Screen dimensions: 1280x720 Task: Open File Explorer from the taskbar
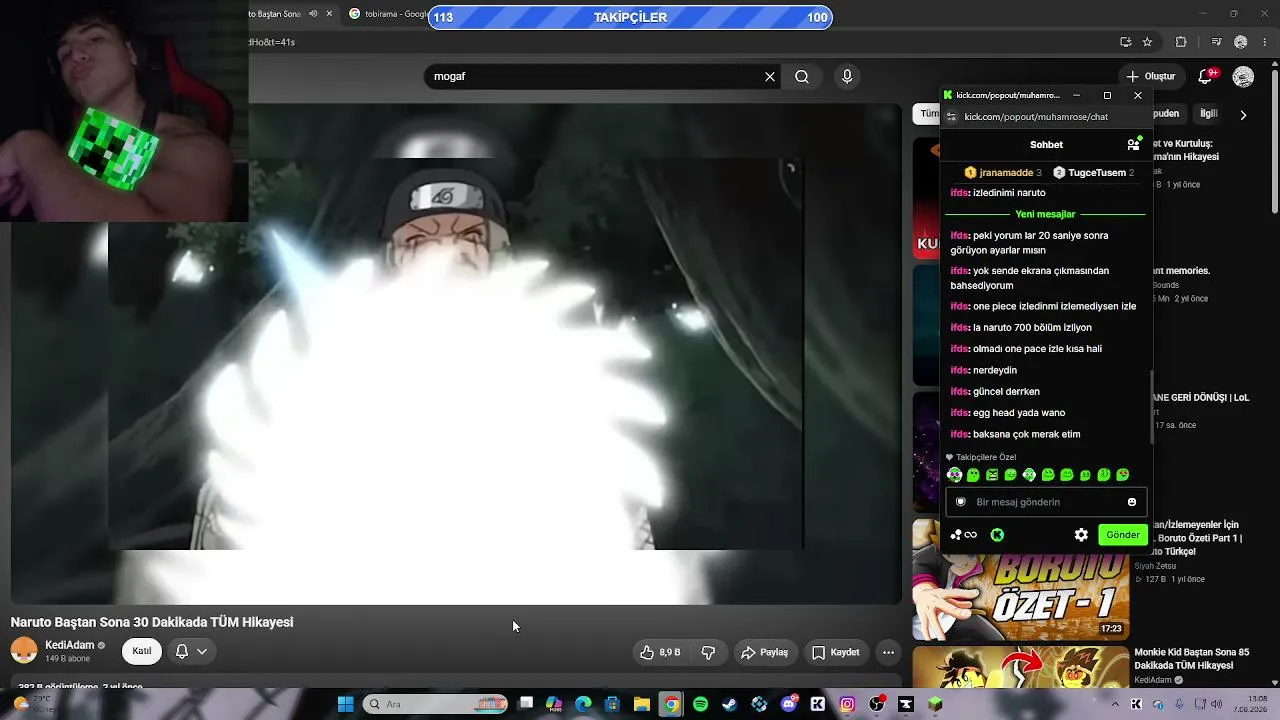pyautogui.click(x=642, y=704)
